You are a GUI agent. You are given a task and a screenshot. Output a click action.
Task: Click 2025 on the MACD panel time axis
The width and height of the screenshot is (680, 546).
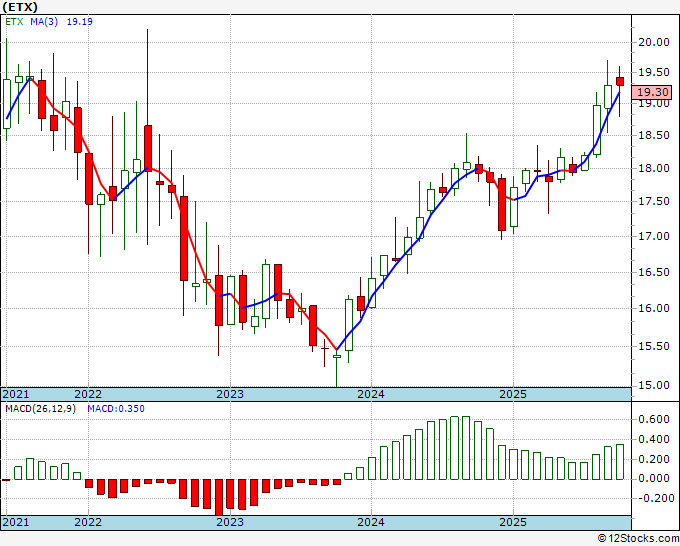pos(513,522)
